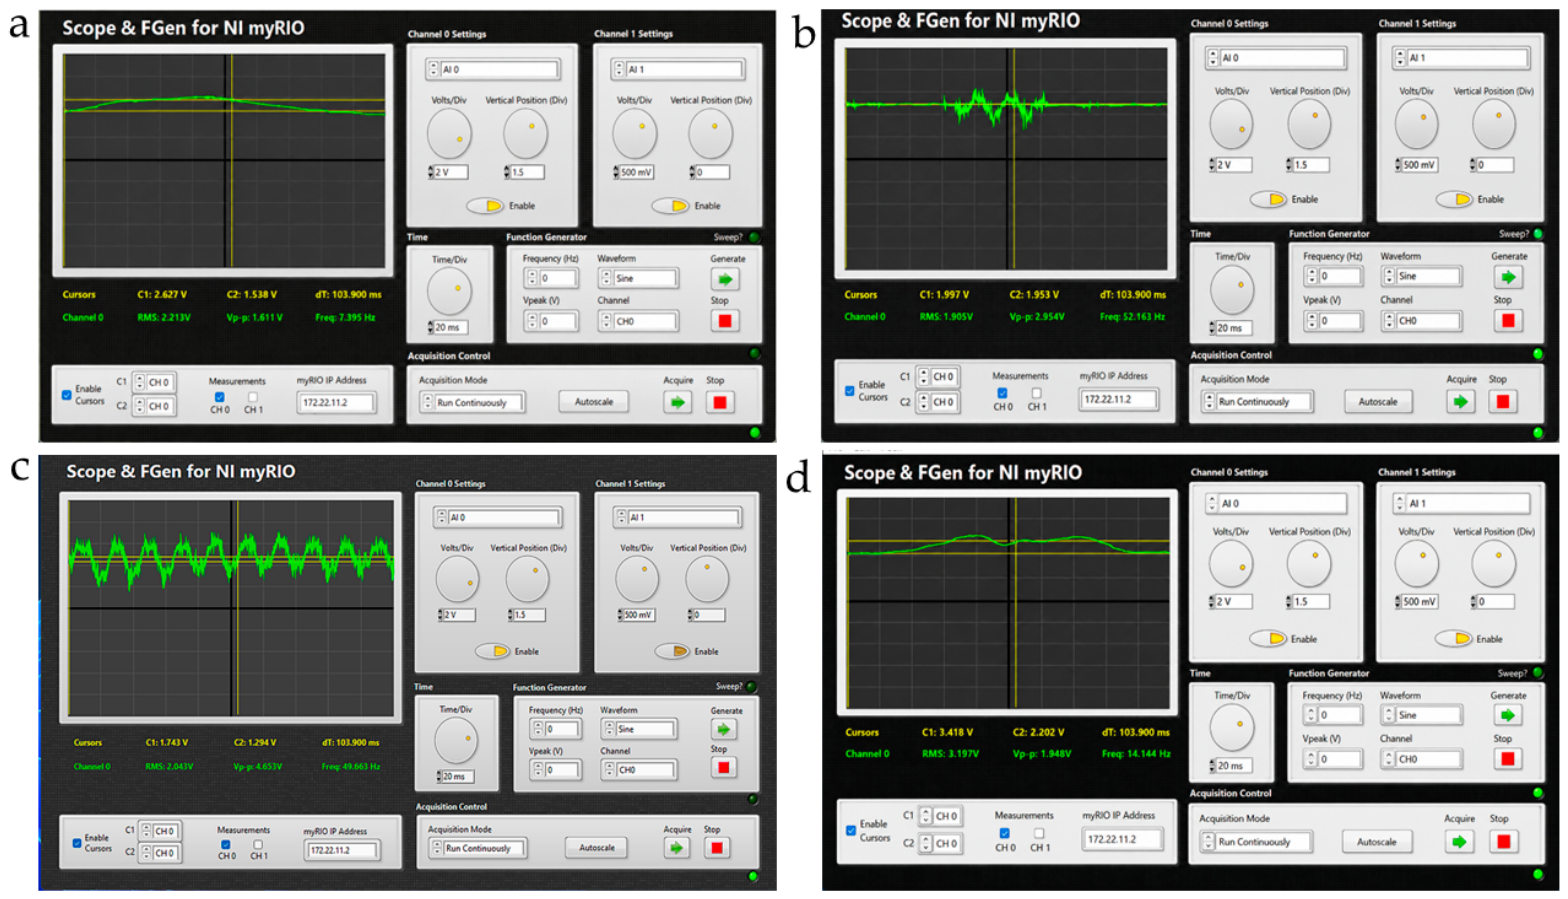This screenshot has height=899, width=1568.
Task: Uncheck Enable Cursors checkbox in panel a
Action: 67,395
